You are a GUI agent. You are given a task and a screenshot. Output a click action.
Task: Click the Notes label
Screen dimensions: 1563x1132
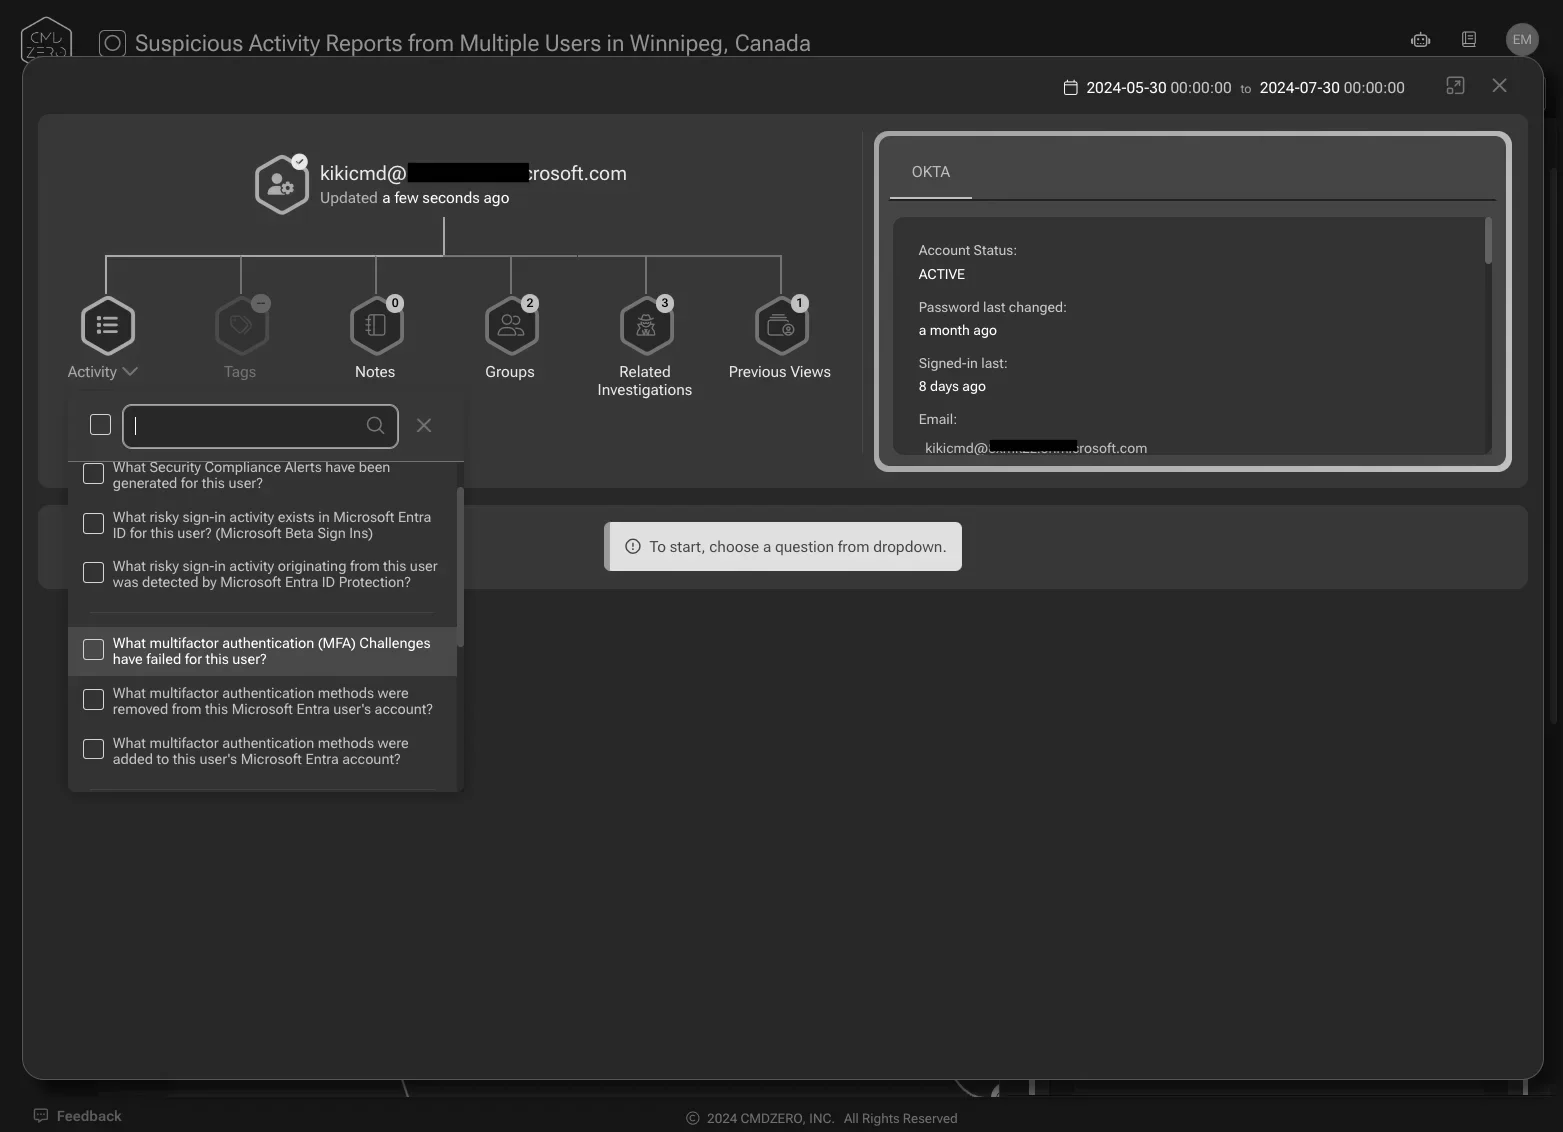(375, 372)
